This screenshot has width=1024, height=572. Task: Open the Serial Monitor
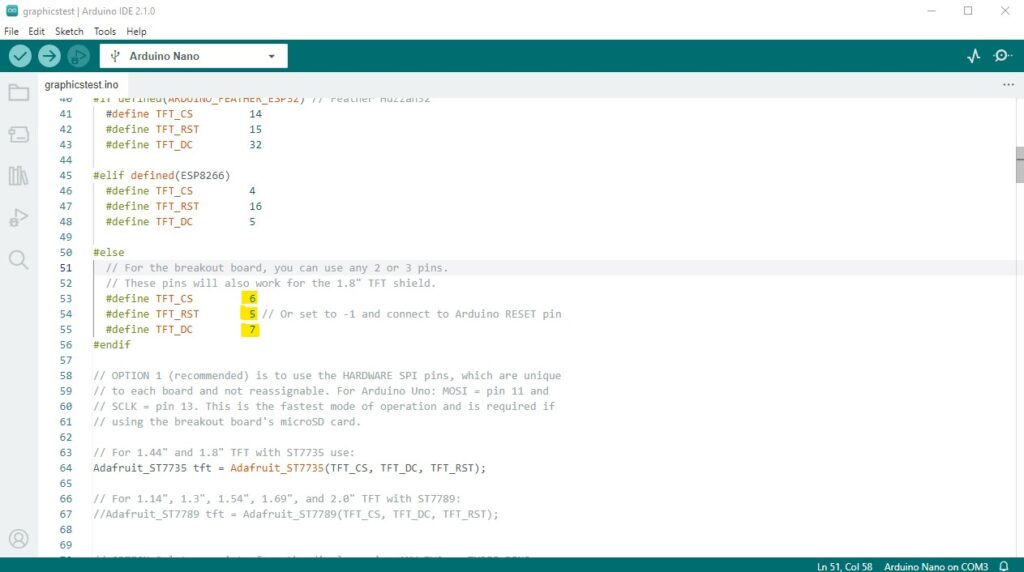[1002, 56]
